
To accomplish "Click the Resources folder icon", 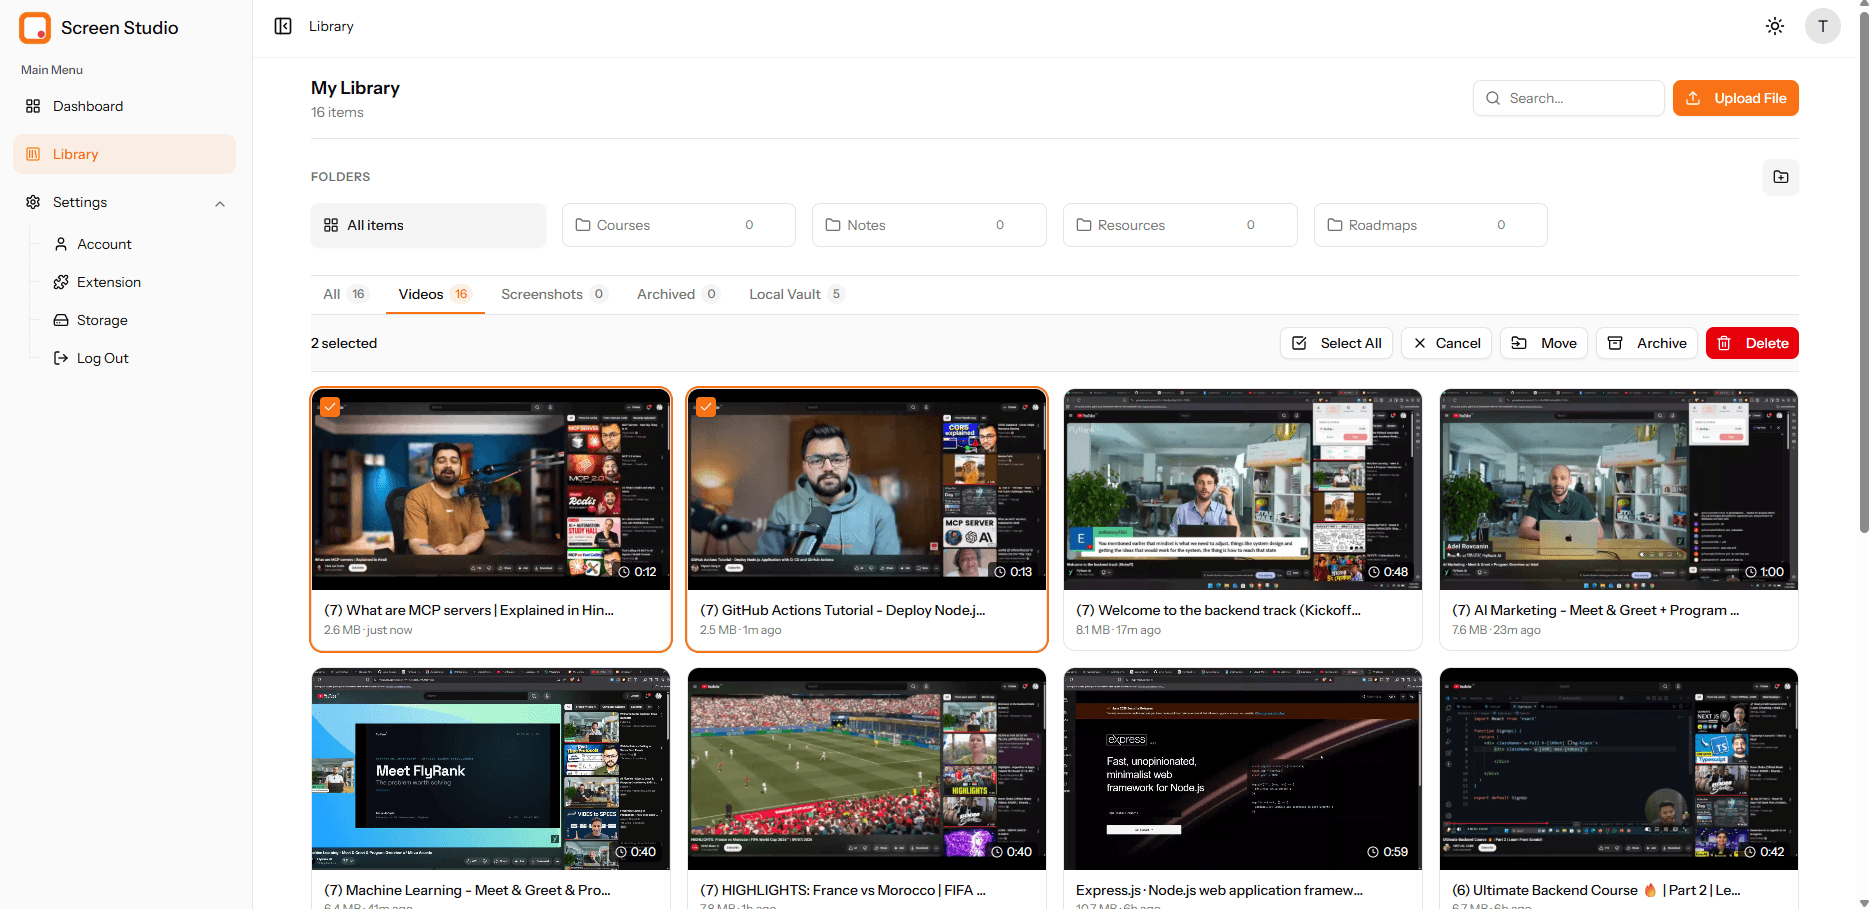I will click(1084, 225).
